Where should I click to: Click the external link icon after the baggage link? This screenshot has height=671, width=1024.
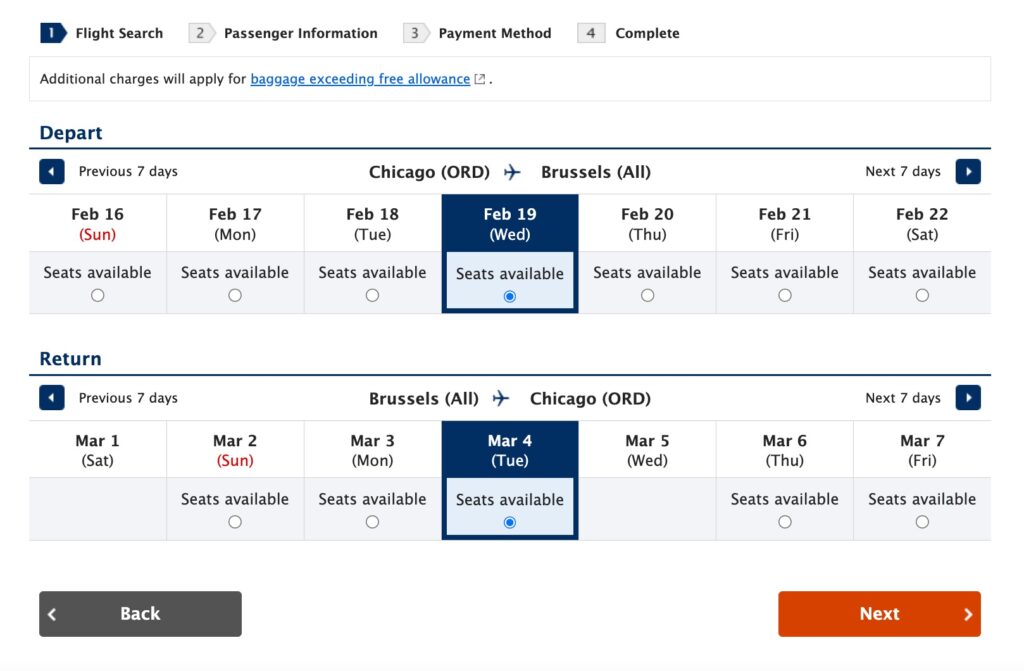[479, 78]
